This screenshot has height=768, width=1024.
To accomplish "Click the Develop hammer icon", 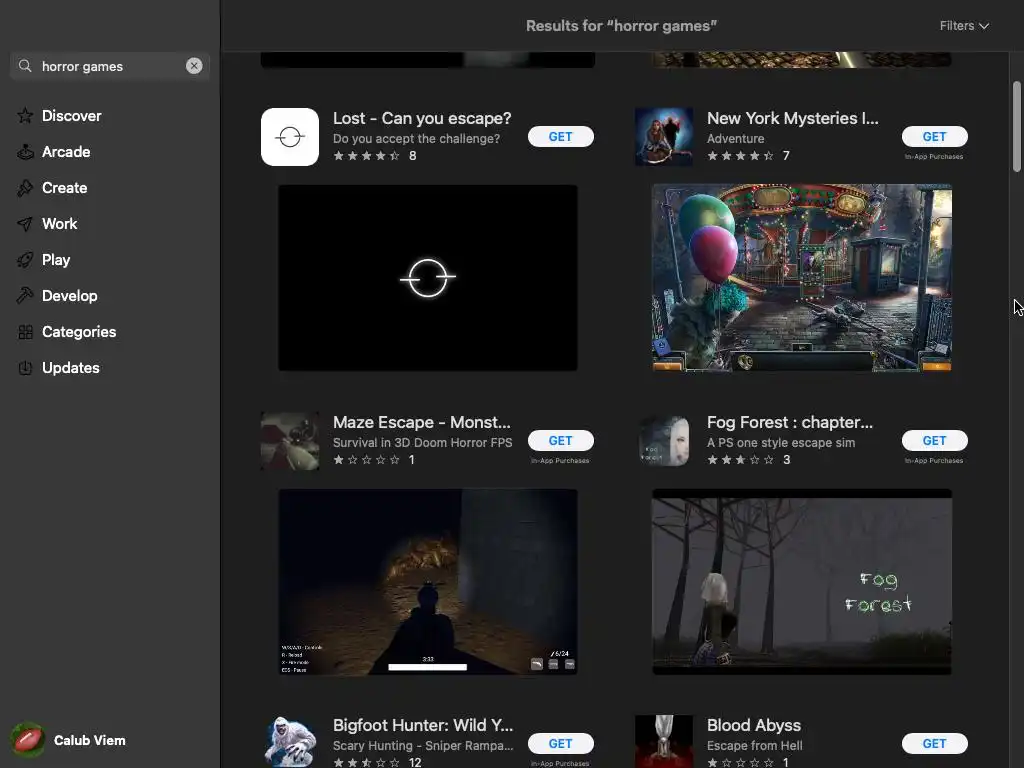I will tap(25, 296).
